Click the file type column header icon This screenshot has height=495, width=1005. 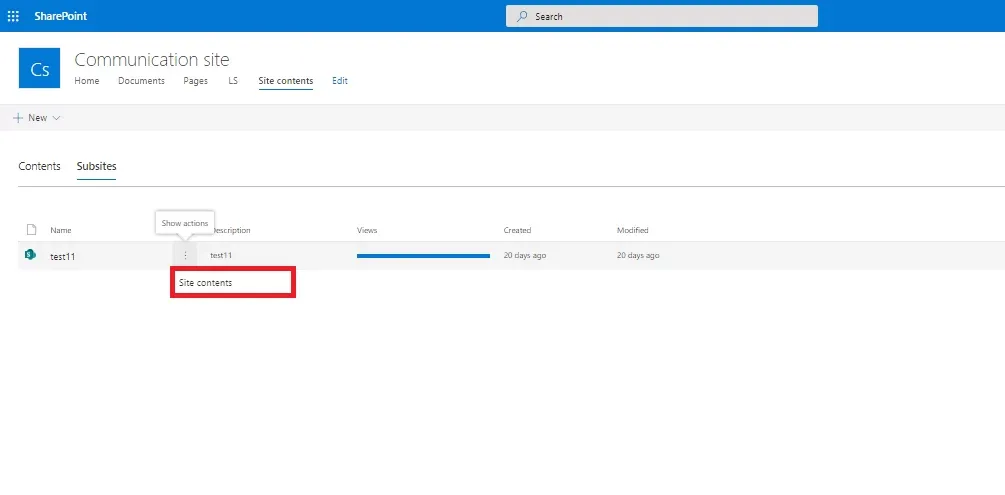coord(31,230)
